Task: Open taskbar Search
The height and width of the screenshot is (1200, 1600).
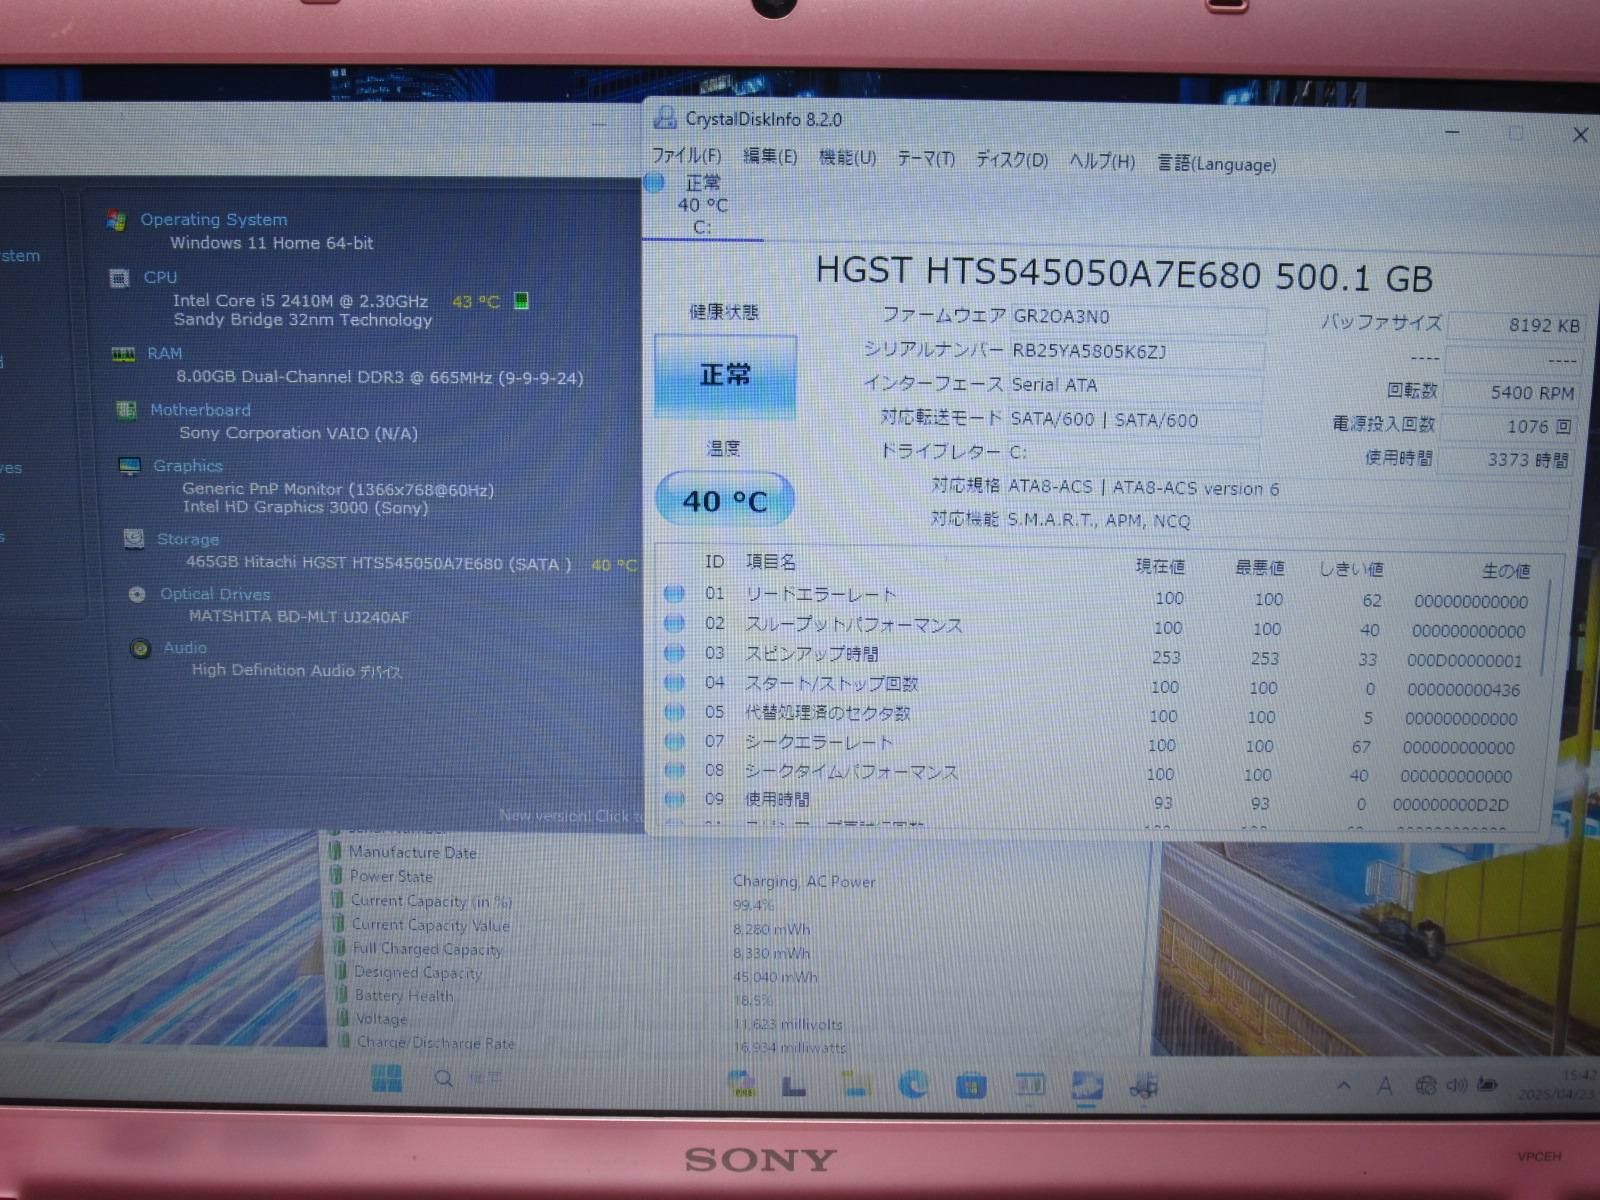Action: tap(443, 1078)
